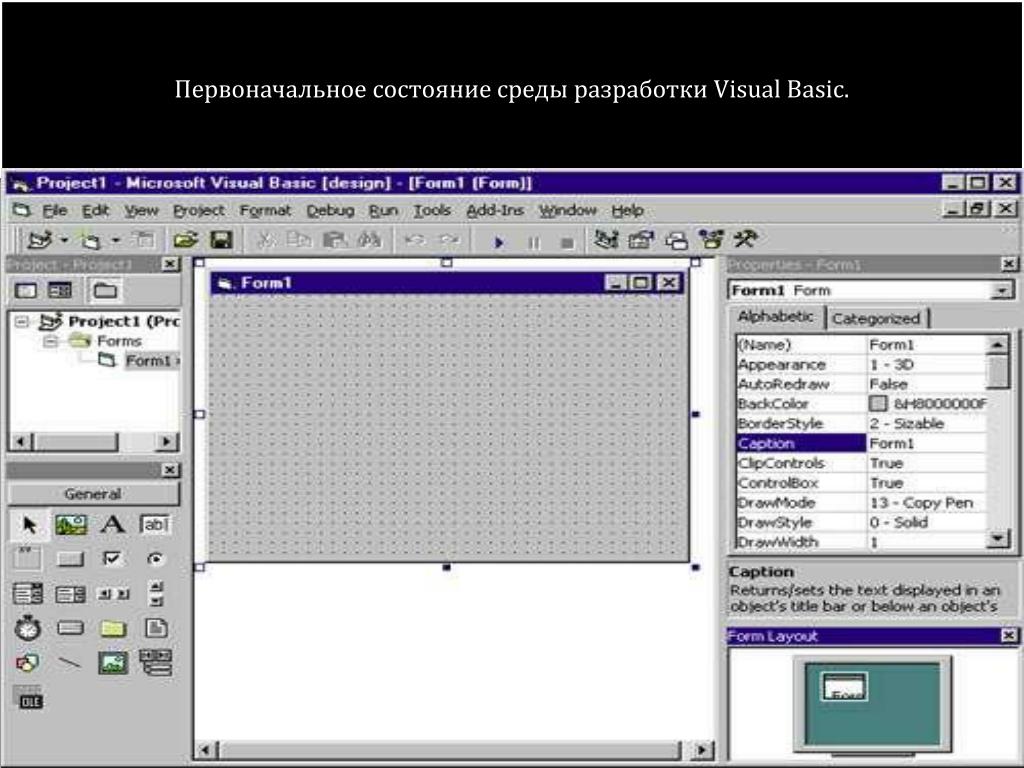Select the PictureBox control in toolbox
This screenshot has height=768, width=1024.
[71, 524]
